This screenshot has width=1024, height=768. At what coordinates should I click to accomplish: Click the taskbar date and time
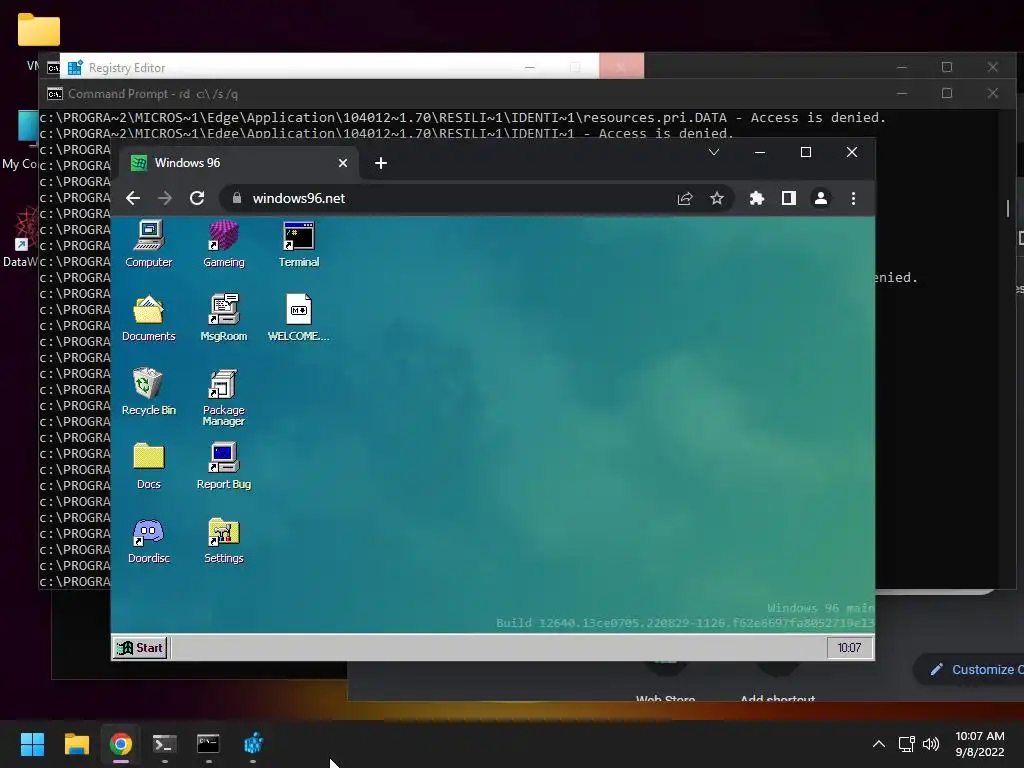pyautogui.click(x=980, y=744)
